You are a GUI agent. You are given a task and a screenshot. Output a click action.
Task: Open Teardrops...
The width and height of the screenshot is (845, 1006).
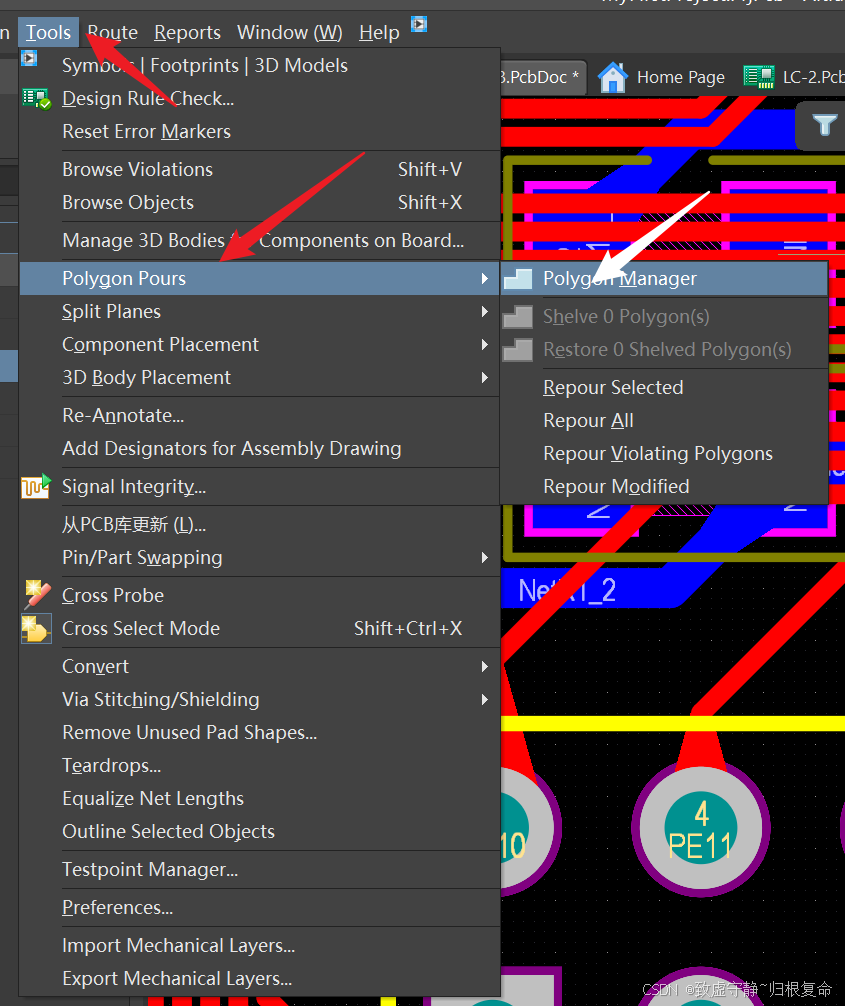click(260, 765)
